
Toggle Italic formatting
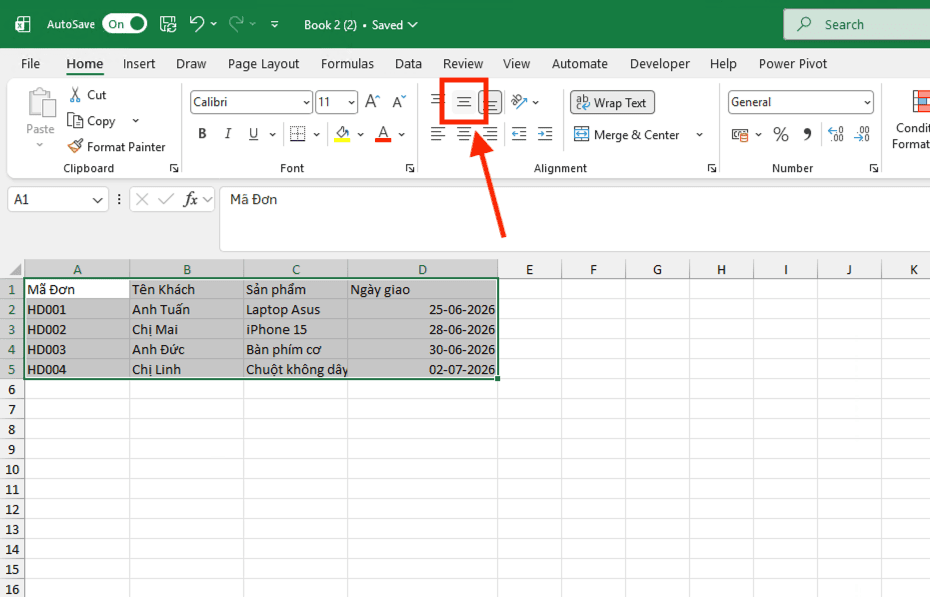pos(228,134)
